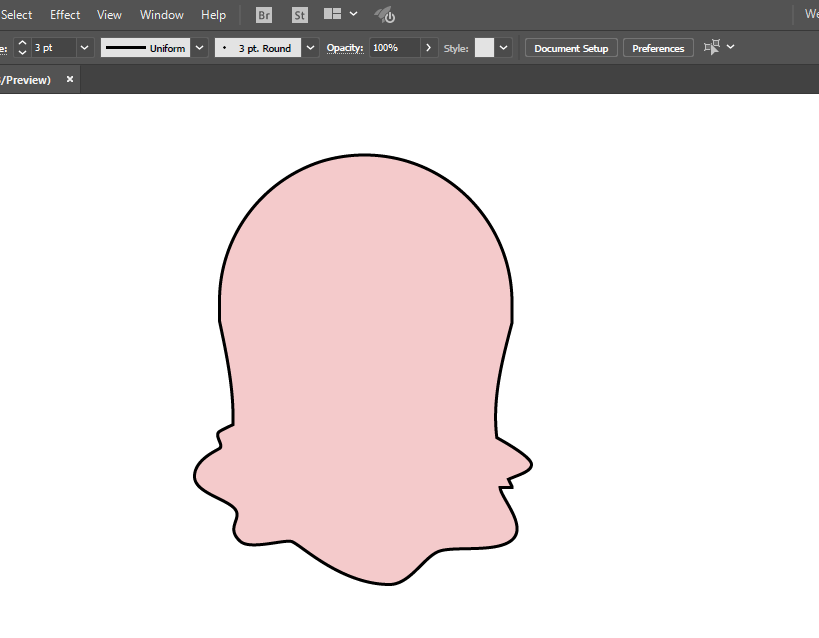Open arrange documents dropdown arrow

coord(354,14)
